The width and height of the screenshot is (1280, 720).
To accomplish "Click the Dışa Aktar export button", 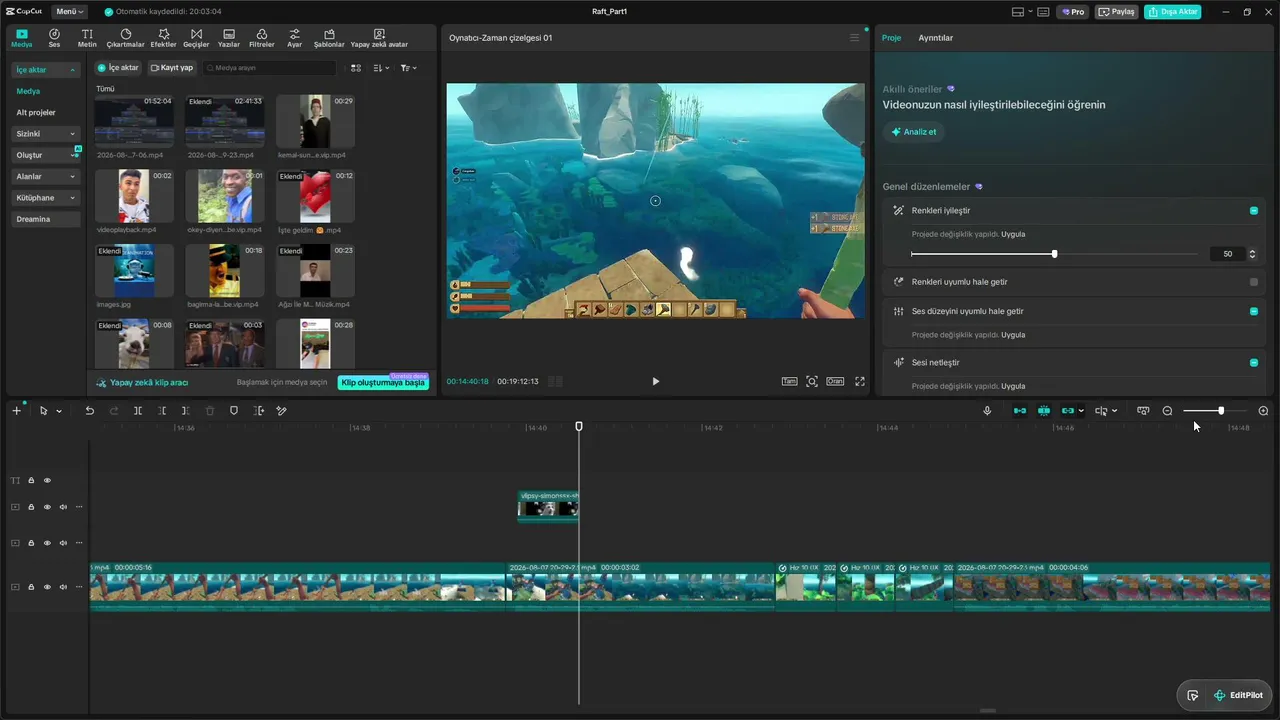I will (x=1173, y=12).
